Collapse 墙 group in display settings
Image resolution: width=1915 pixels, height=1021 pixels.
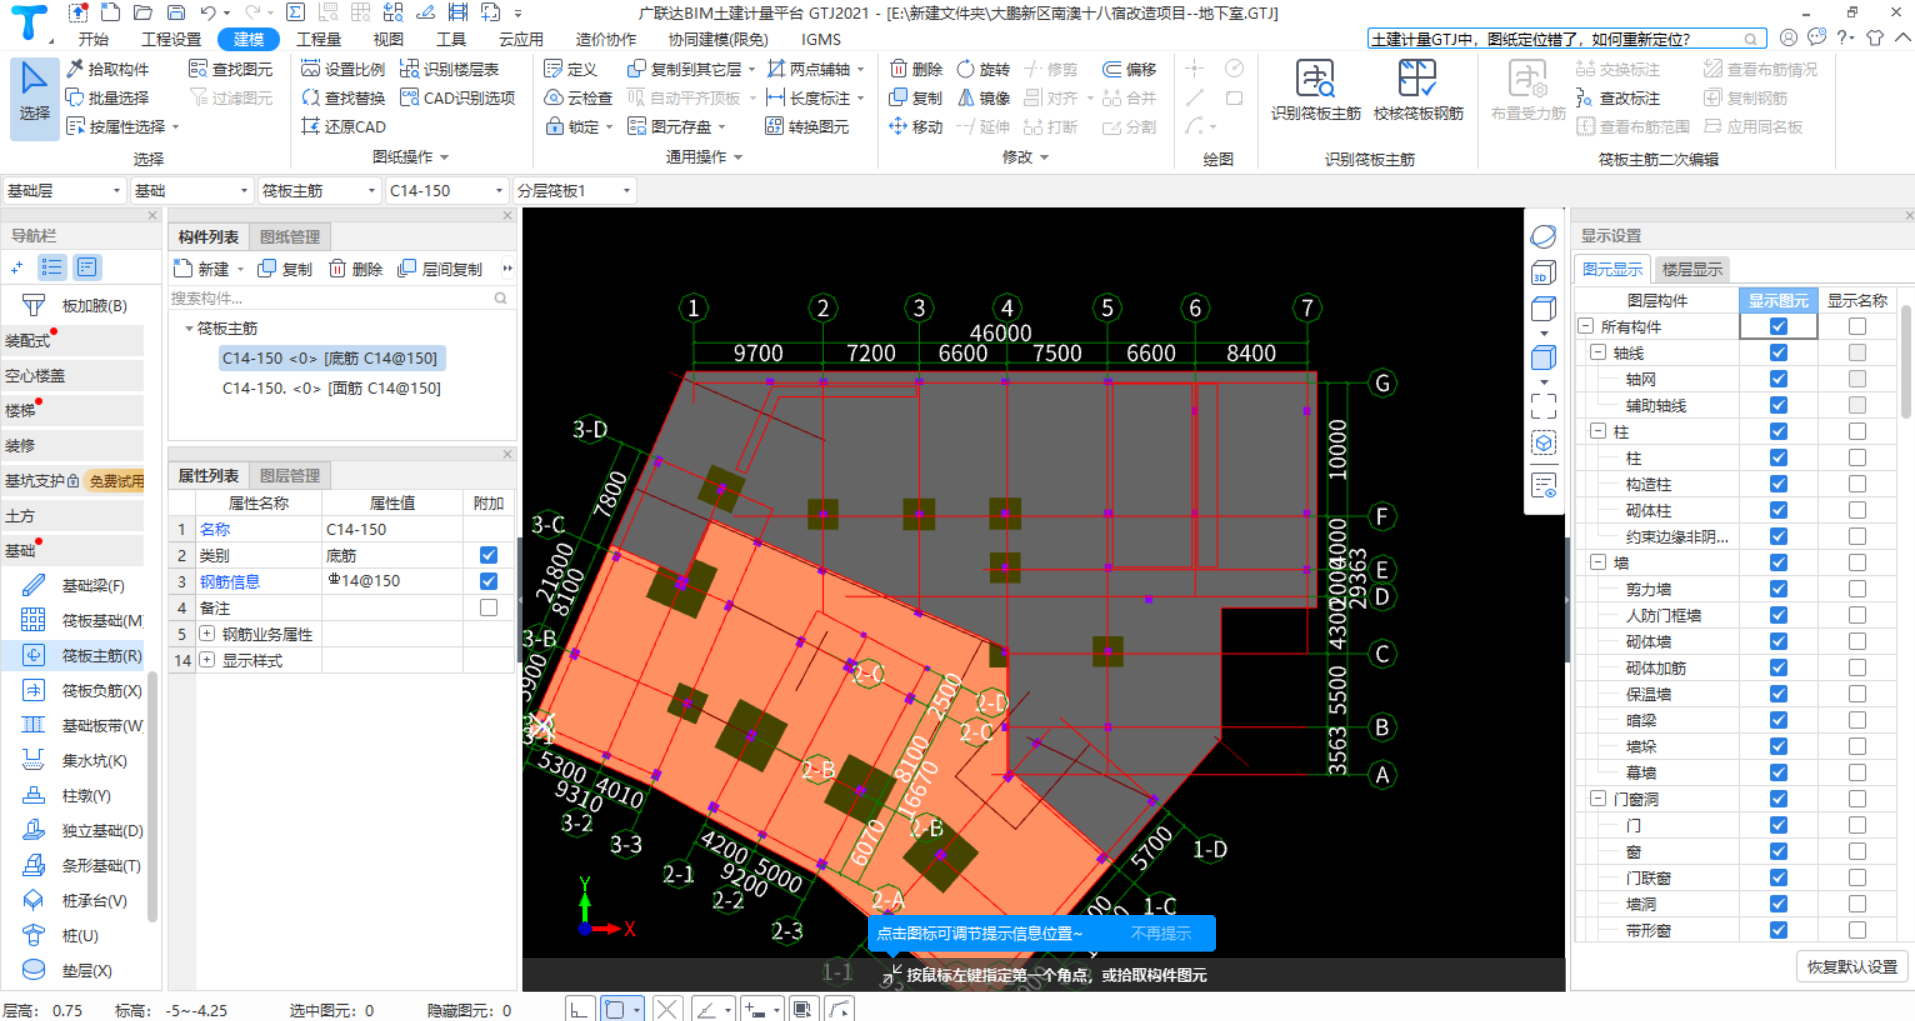[x=1598, y=562]
